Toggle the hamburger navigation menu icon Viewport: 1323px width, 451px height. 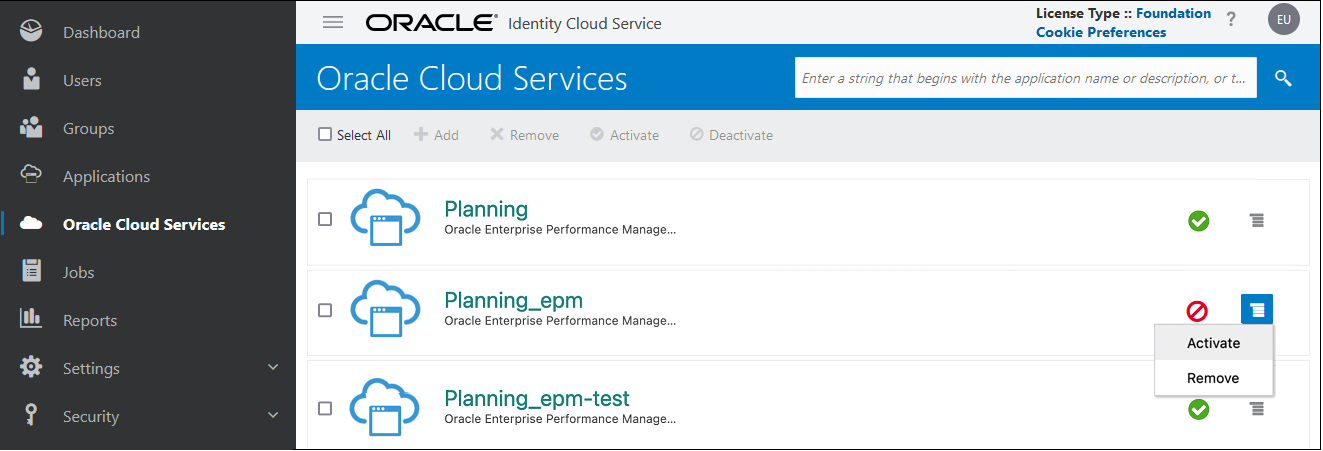pyautogui.click(x=333, y=23)
